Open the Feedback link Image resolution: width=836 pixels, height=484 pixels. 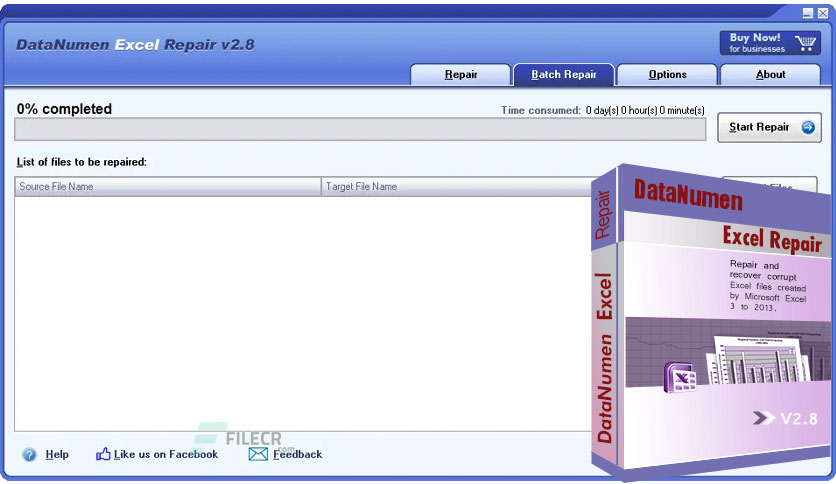298,454
